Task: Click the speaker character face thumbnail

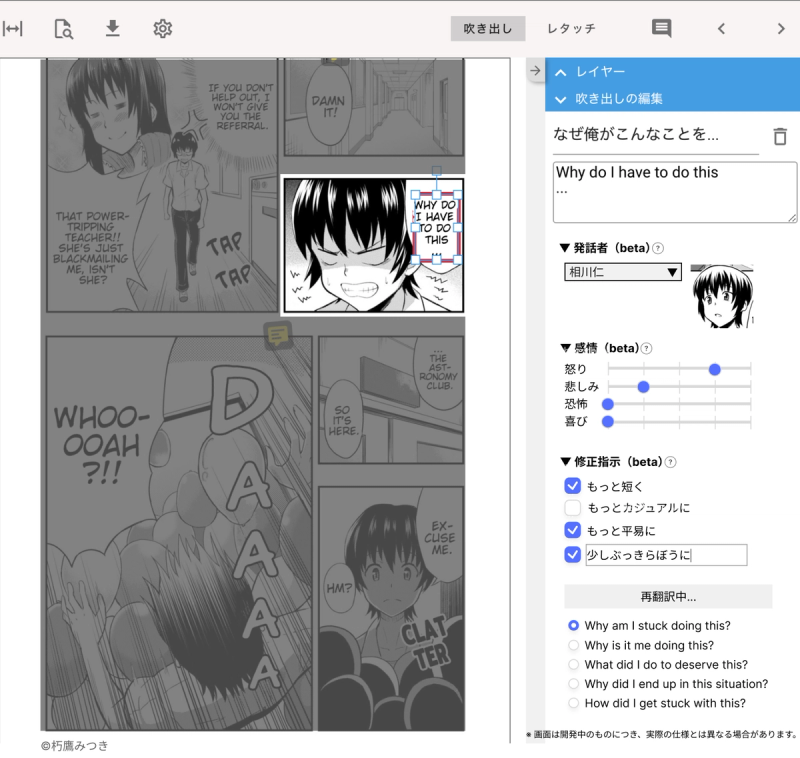Action: [x=722, y=296]
